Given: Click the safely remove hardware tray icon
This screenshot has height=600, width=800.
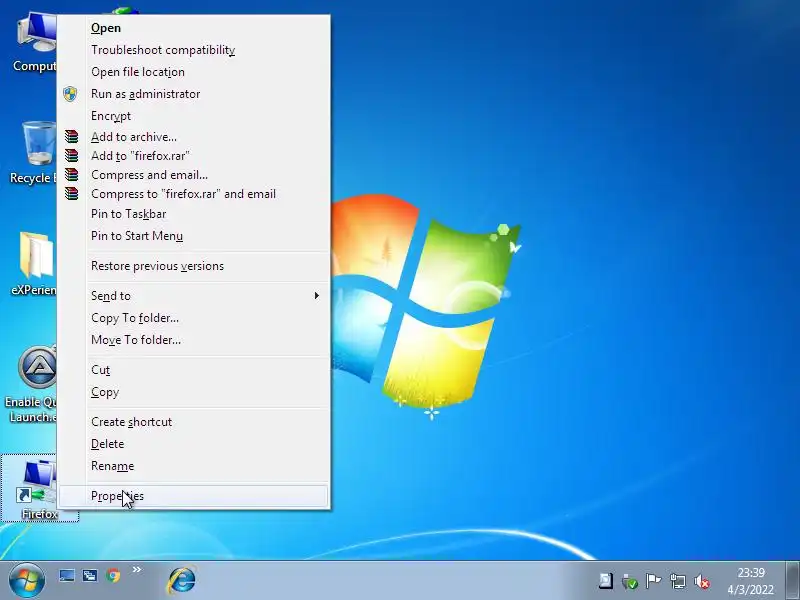Looking at the screenshot, I should (x=630, y=581).
